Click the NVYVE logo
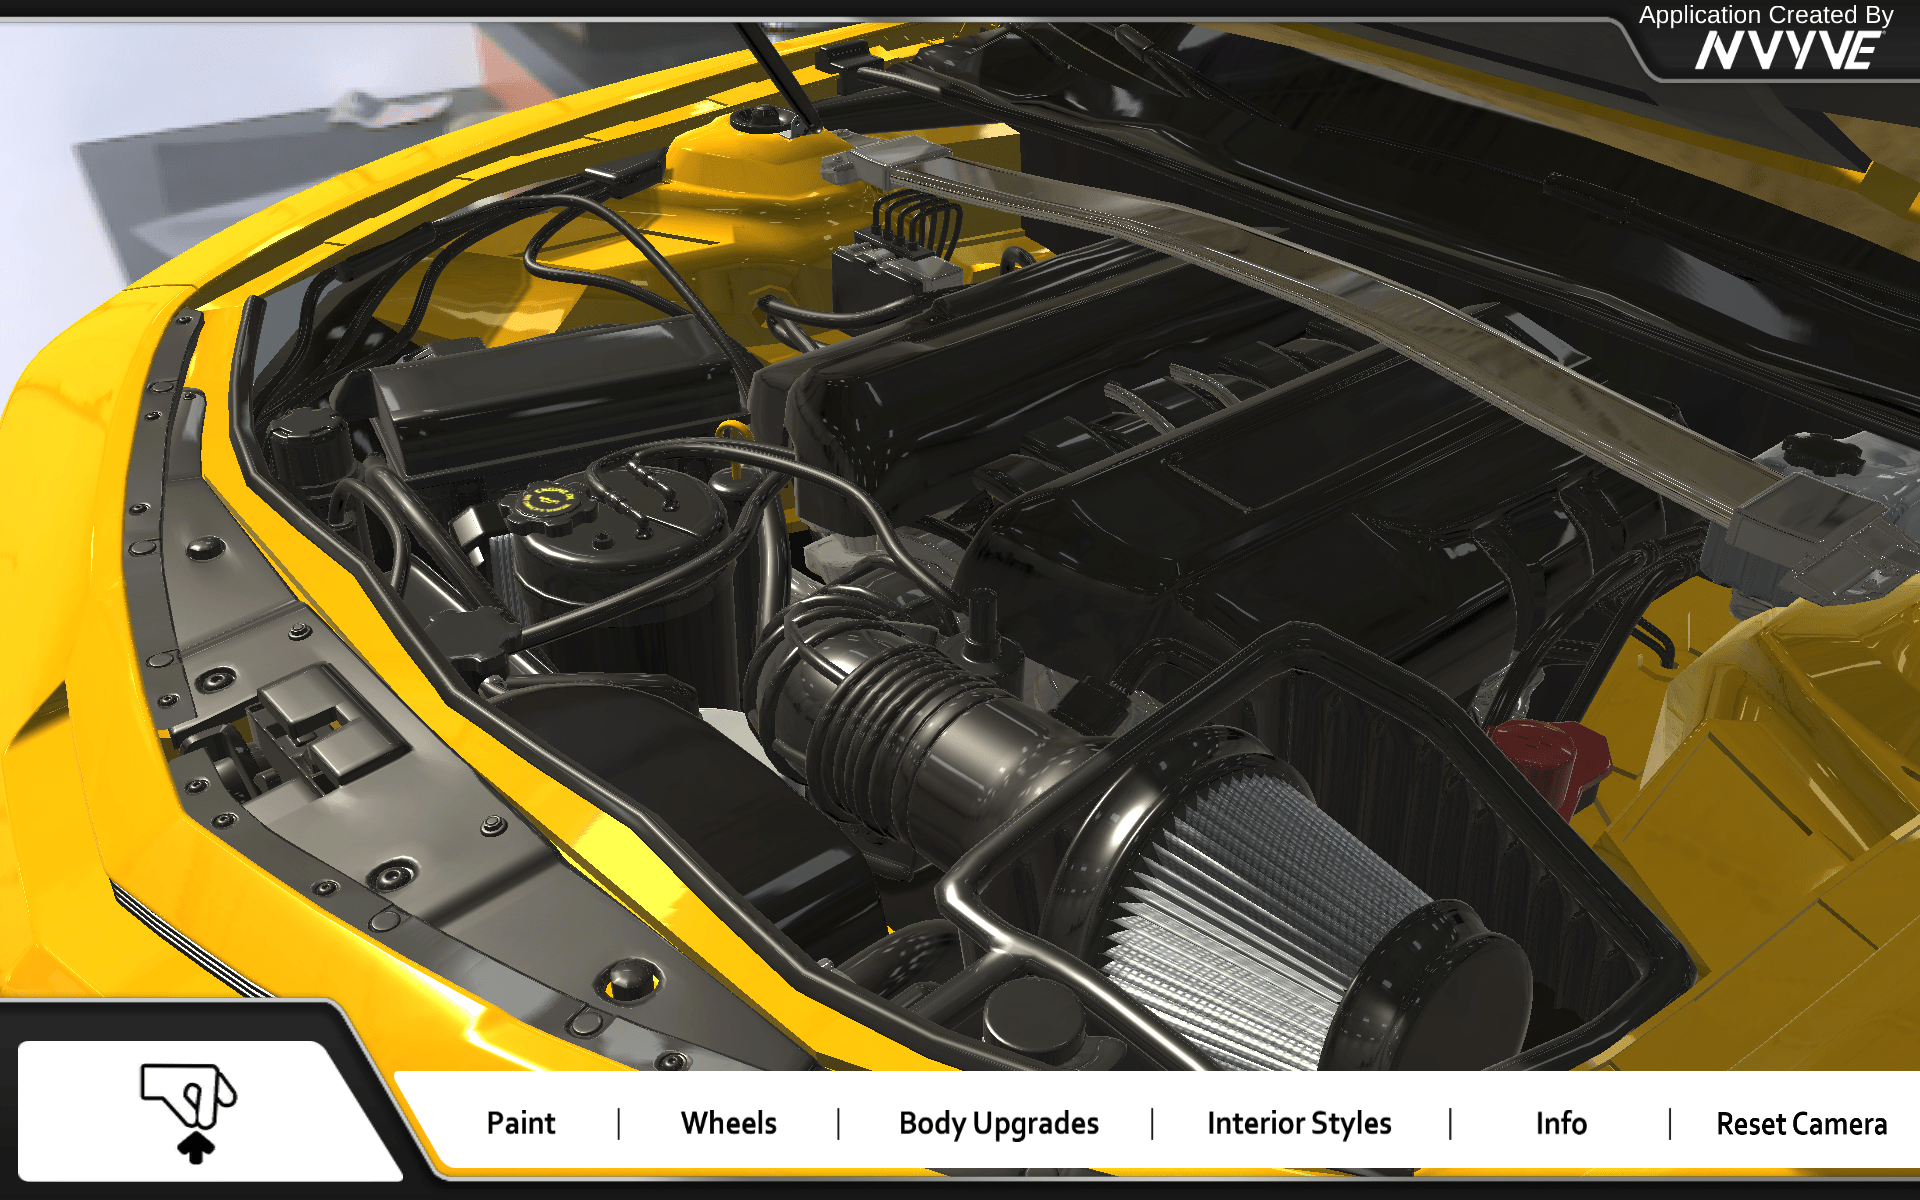 point(1789,50)
